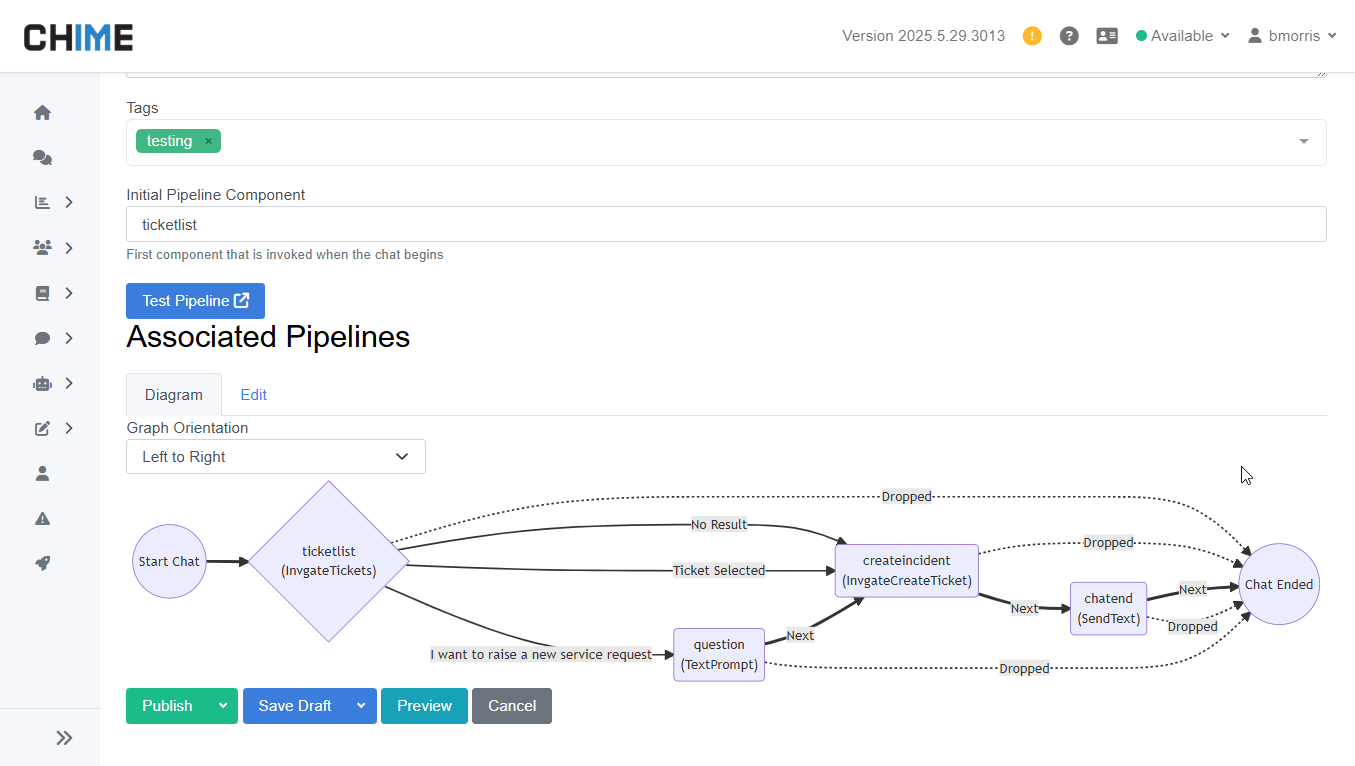Click the Preview button
The width and height of the screenshot is (1355, 766).
[x=424, y=706]
